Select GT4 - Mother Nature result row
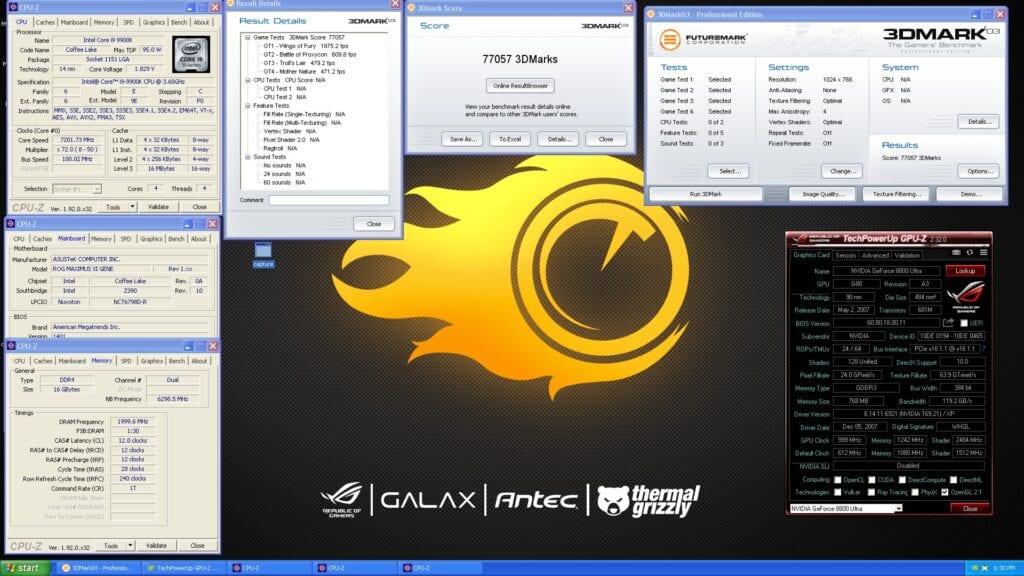The image size is (1024, 576). pos(304,72)
